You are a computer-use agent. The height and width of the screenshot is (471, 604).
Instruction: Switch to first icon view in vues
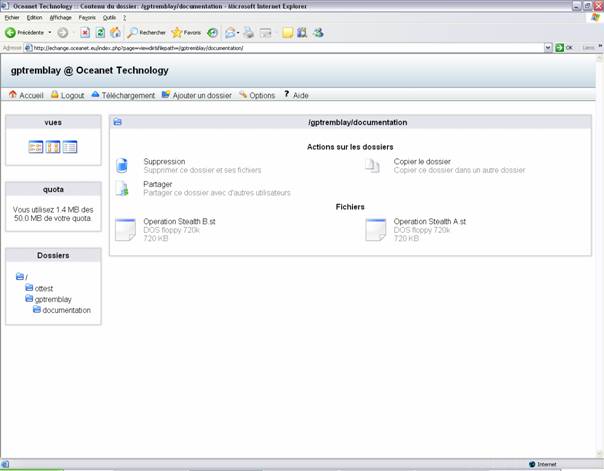tap(35, 147)
